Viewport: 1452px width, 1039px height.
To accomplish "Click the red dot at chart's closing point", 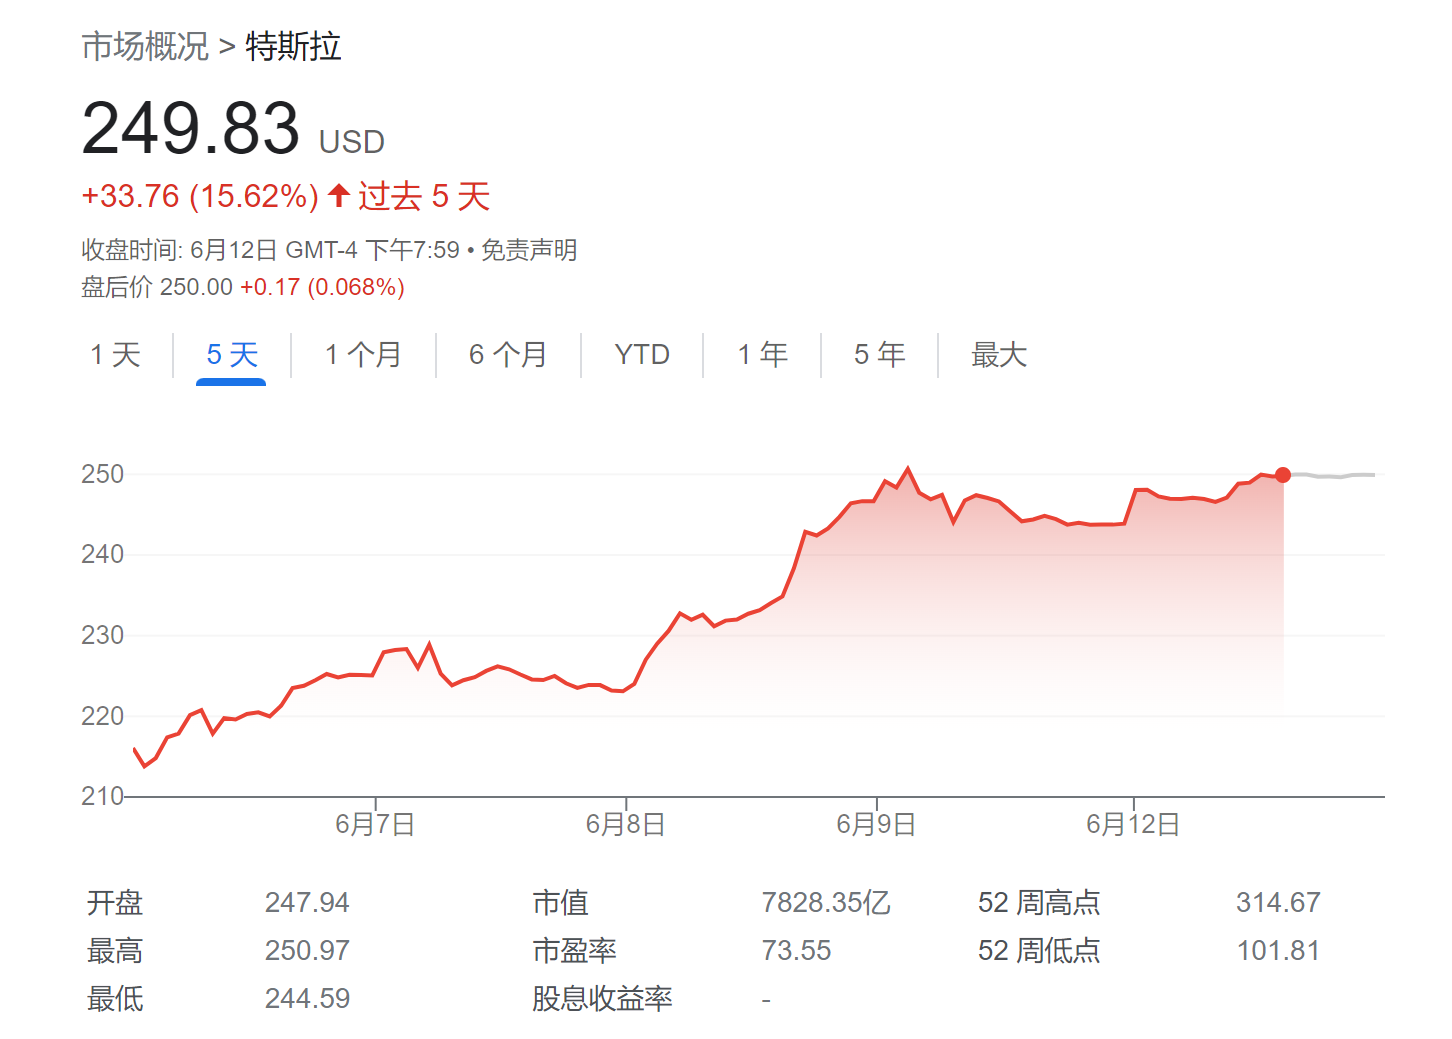I will click(1283, 475).
